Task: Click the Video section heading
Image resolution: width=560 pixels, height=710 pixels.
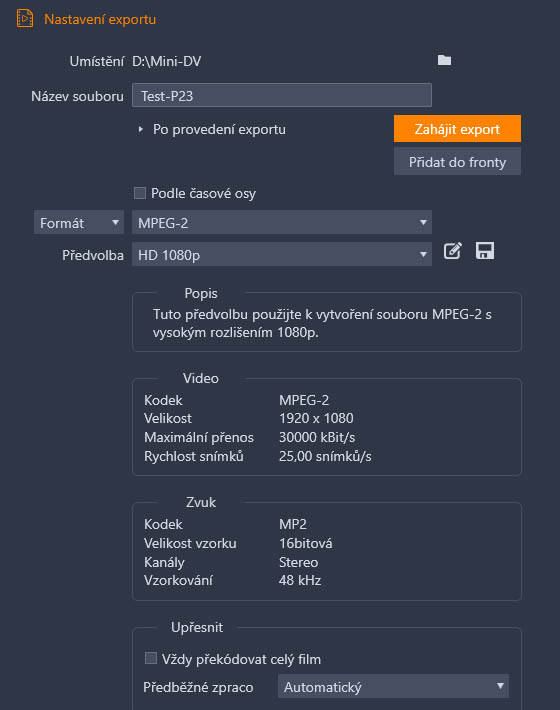Action: 201,378
